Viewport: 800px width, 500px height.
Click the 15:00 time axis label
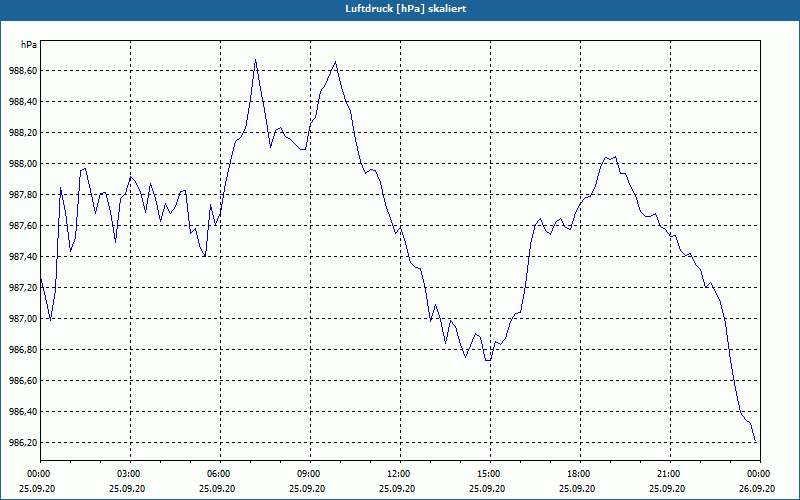pyautogui.click(x=490, y=474)
